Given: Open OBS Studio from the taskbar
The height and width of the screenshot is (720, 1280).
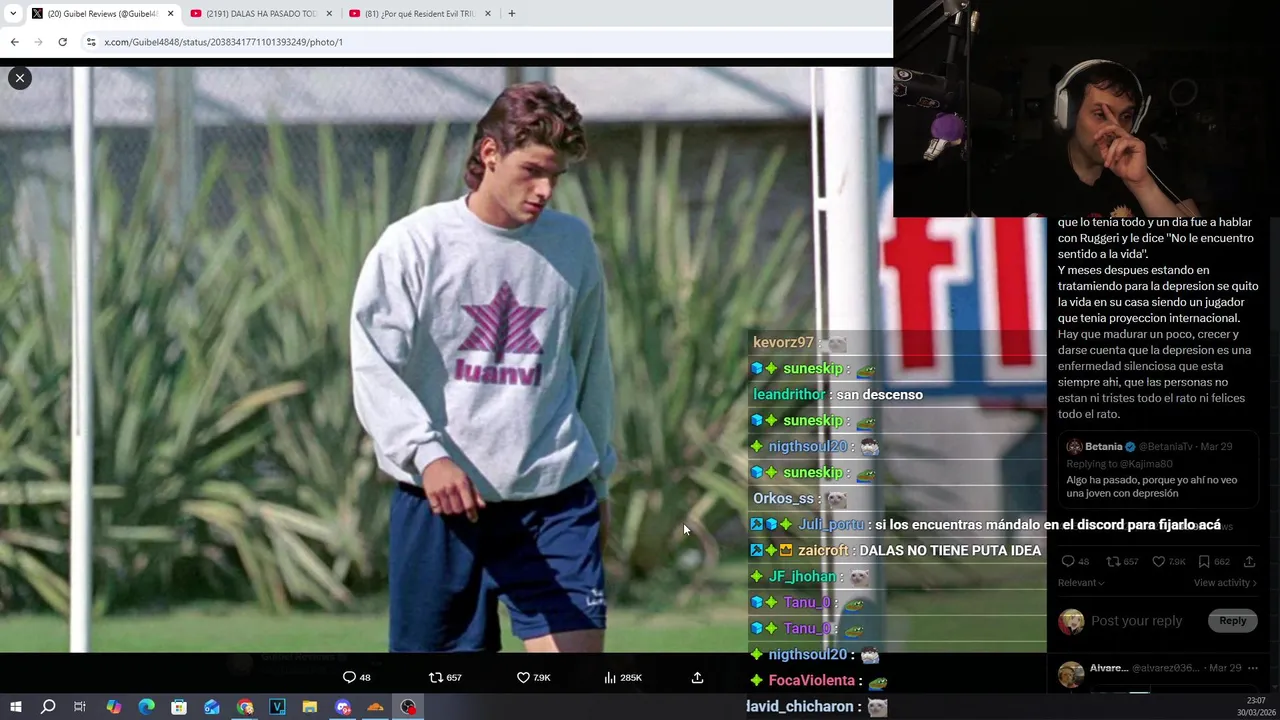Looking at the screenshot, I should coord(408,707).
